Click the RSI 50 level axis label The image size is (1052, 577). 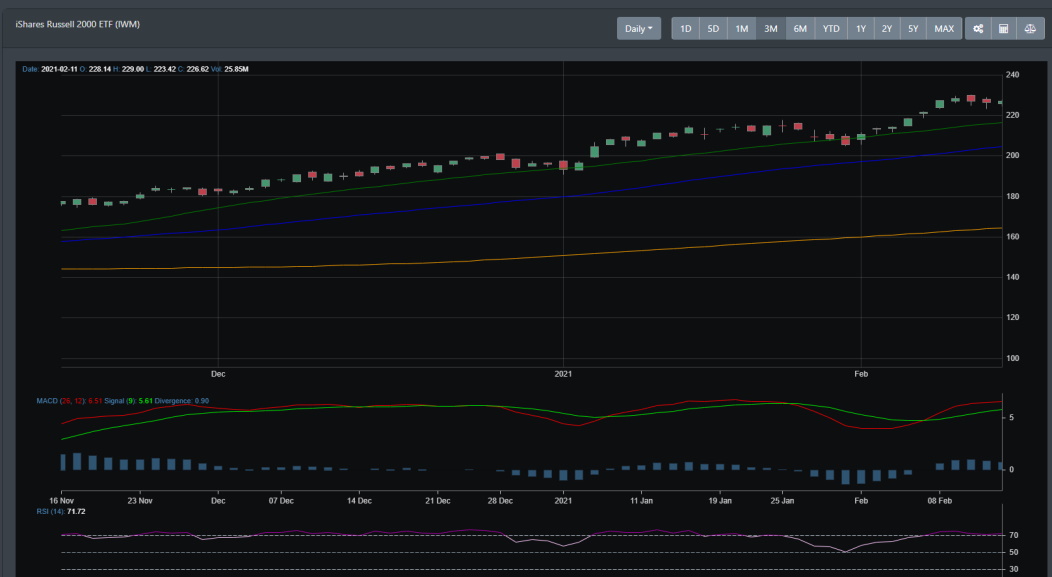tap(1013, 553)
